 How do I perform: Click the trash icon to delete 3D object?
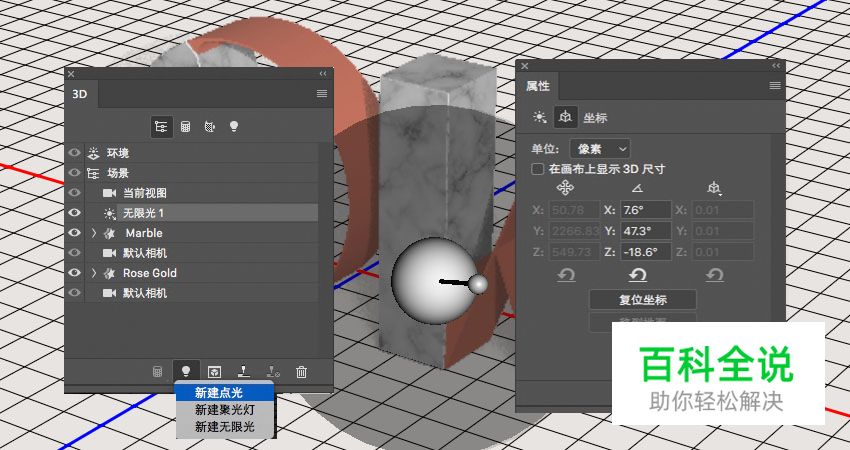(x=301, y=371)
